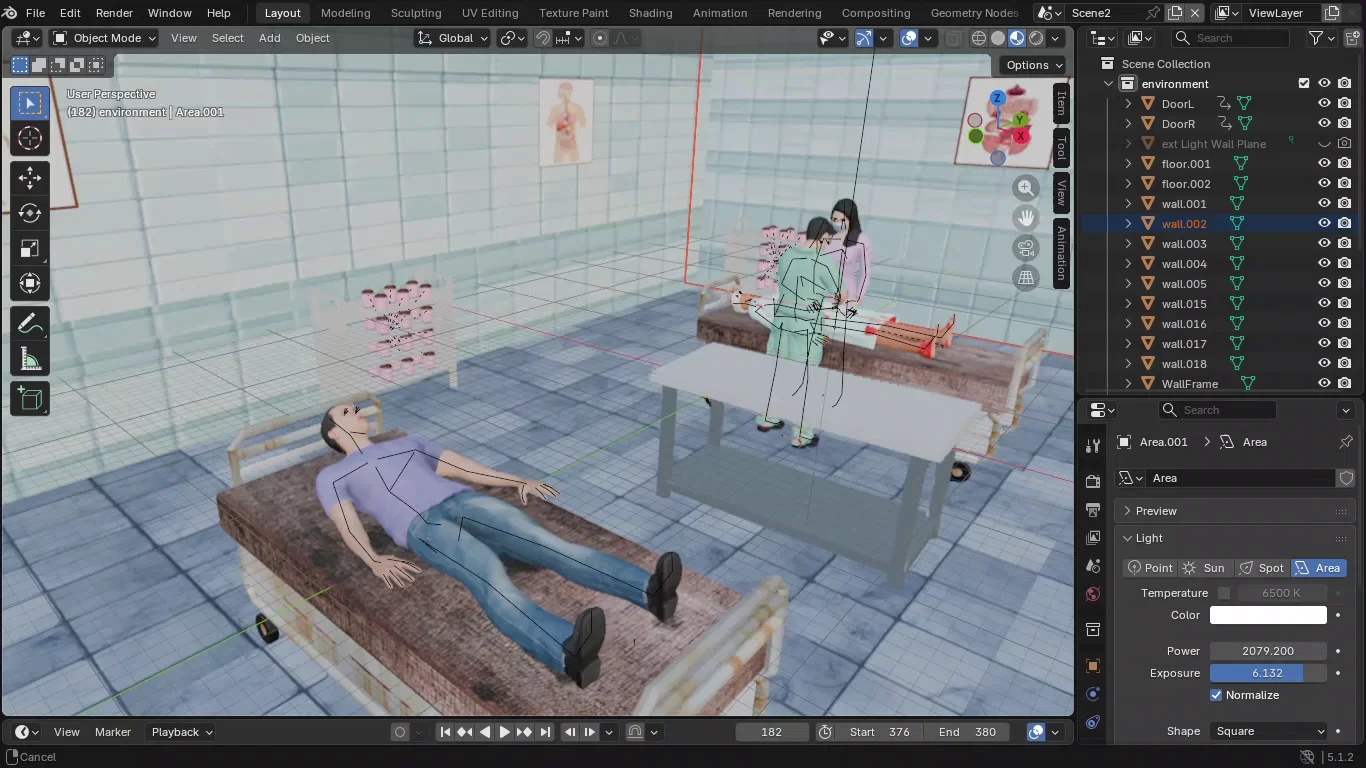The width and height of the screenshot is (1366, 768).
Task: Activate the Select Box tool
Action: (x=30, y=103)
